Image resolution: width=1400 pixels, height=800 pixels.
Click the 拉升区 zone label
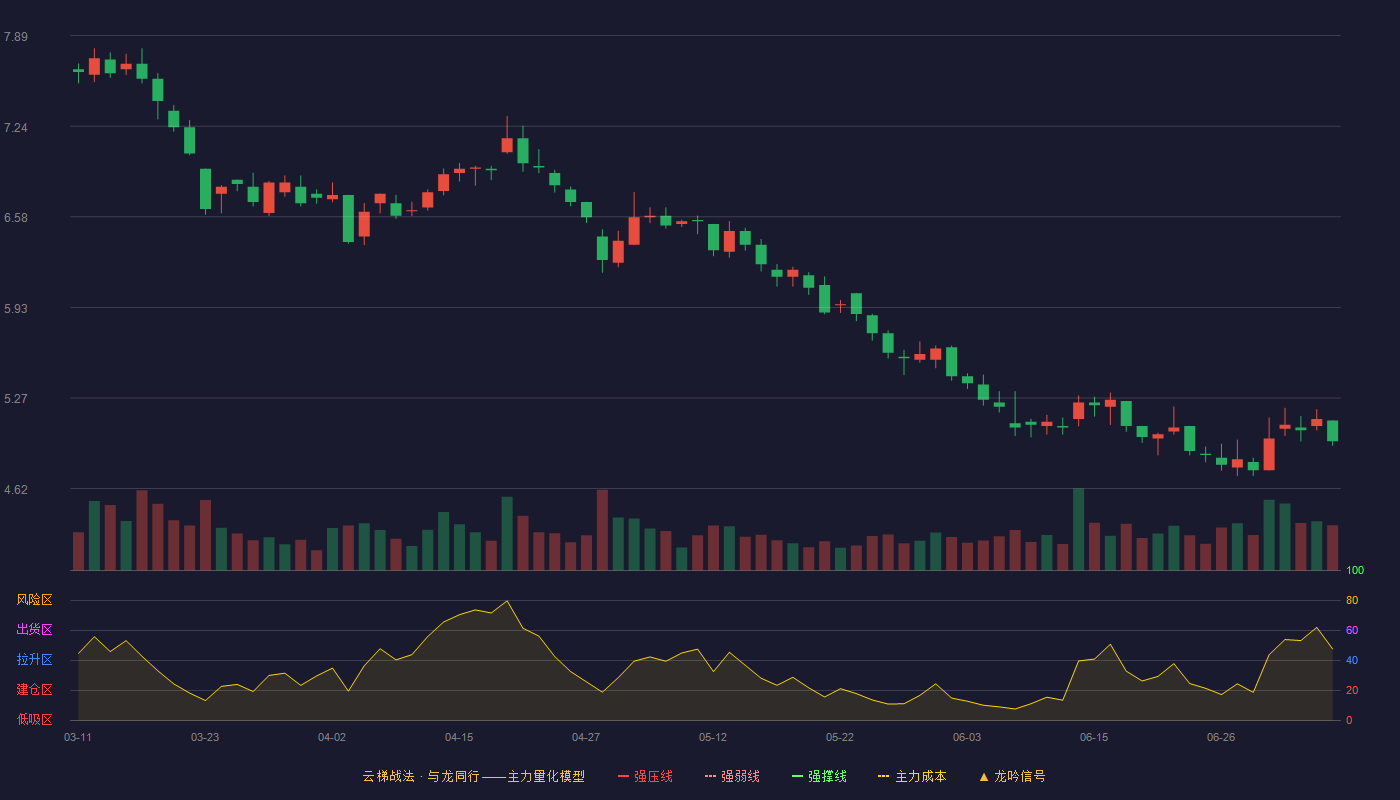tap(34, 660)
